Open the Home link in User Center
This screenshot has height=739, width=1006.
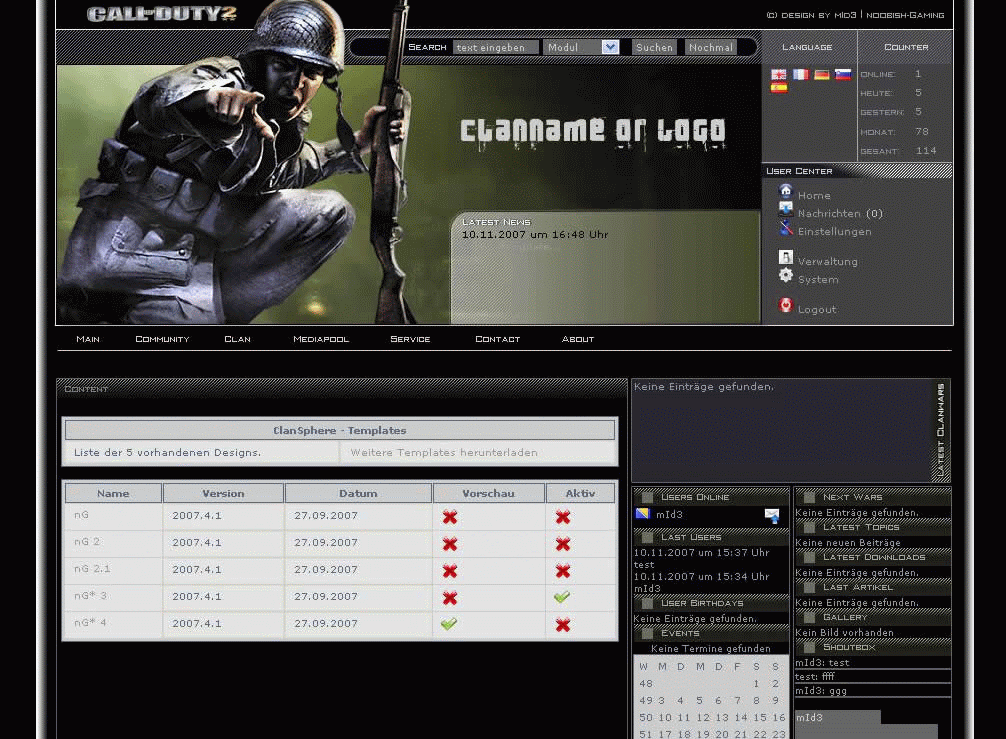point(814,196)
